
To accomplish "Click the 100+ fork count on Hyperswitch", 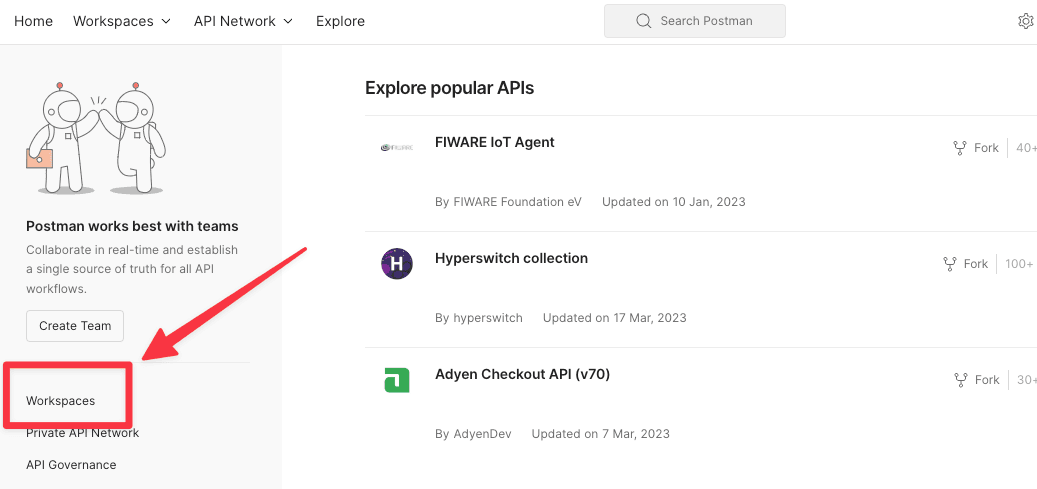I will (1019, 264).
